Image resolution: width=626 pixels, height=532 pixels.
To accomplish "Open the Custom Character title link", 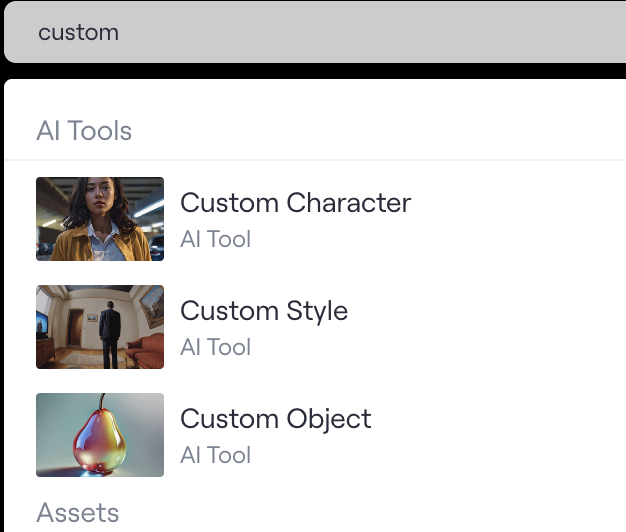I will point(295,203).
